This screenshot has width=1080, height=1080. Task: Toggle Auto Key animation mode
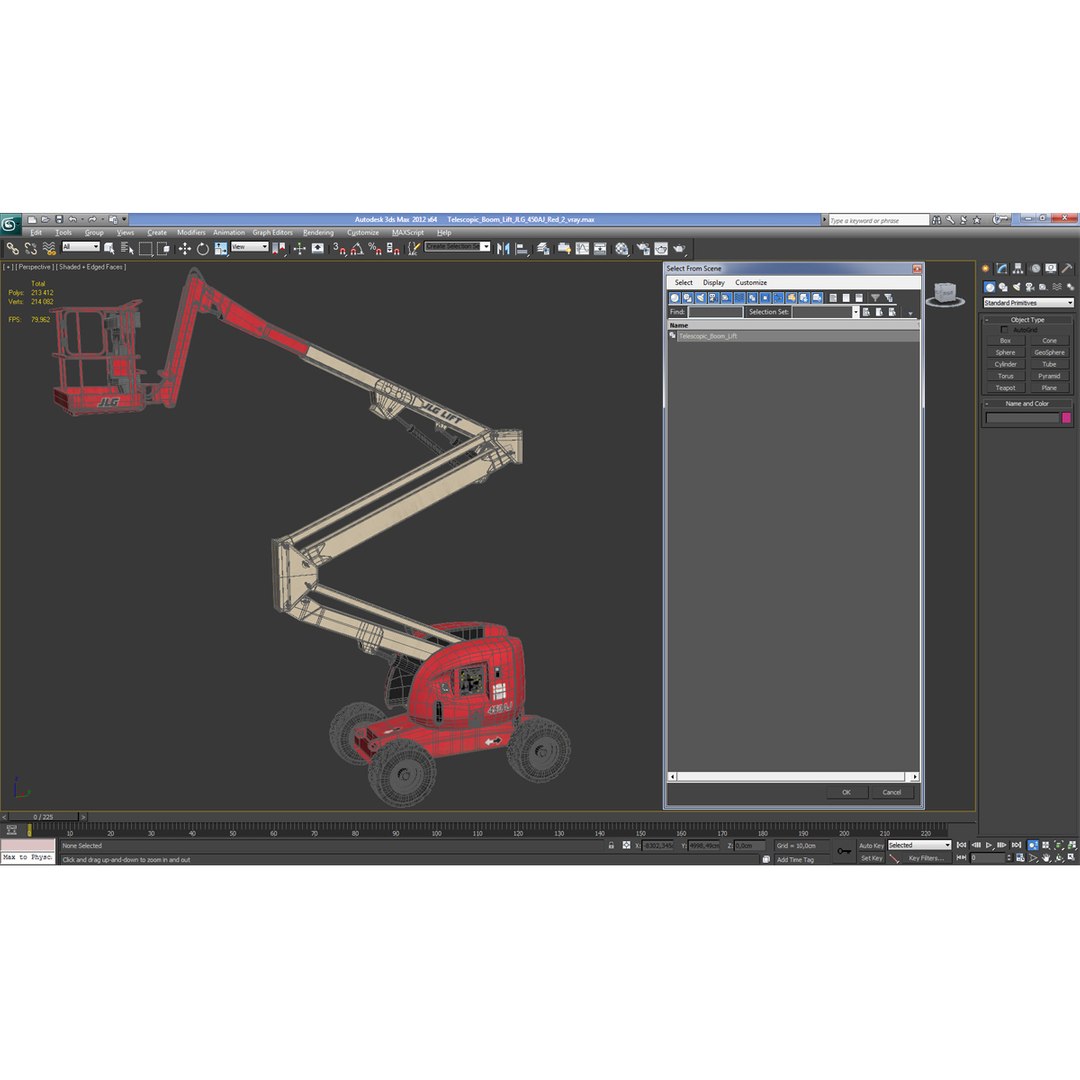pos(871,845)
